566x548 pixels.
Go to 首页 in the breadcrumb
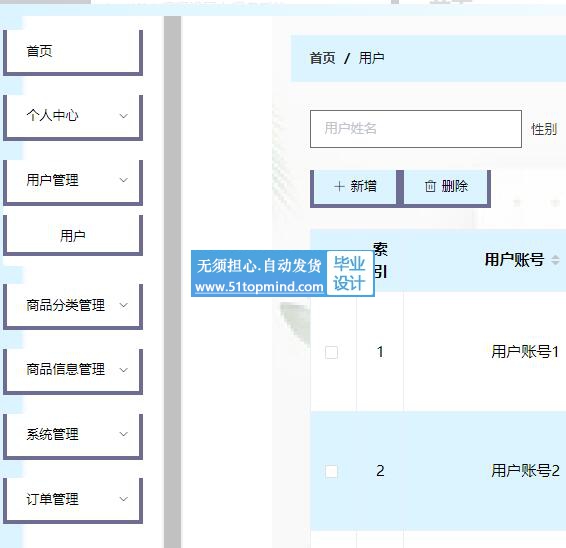[323, 58]
